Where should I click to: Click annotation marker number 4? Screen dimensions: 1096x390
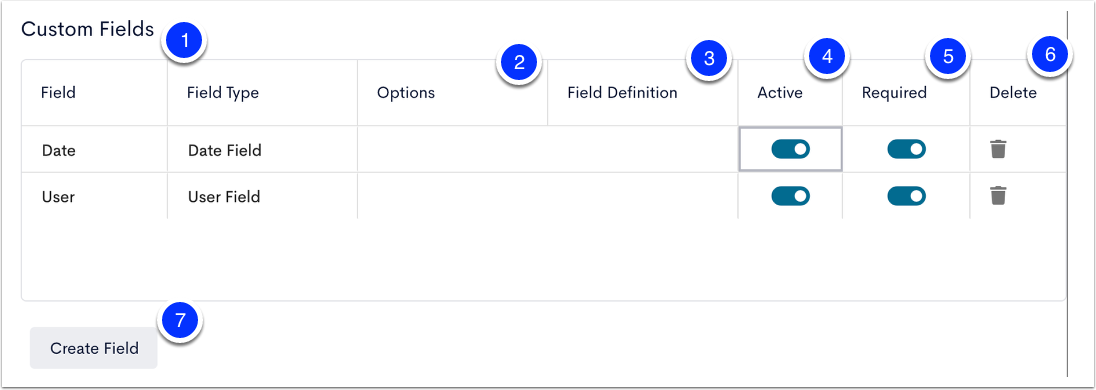[828, 57]
